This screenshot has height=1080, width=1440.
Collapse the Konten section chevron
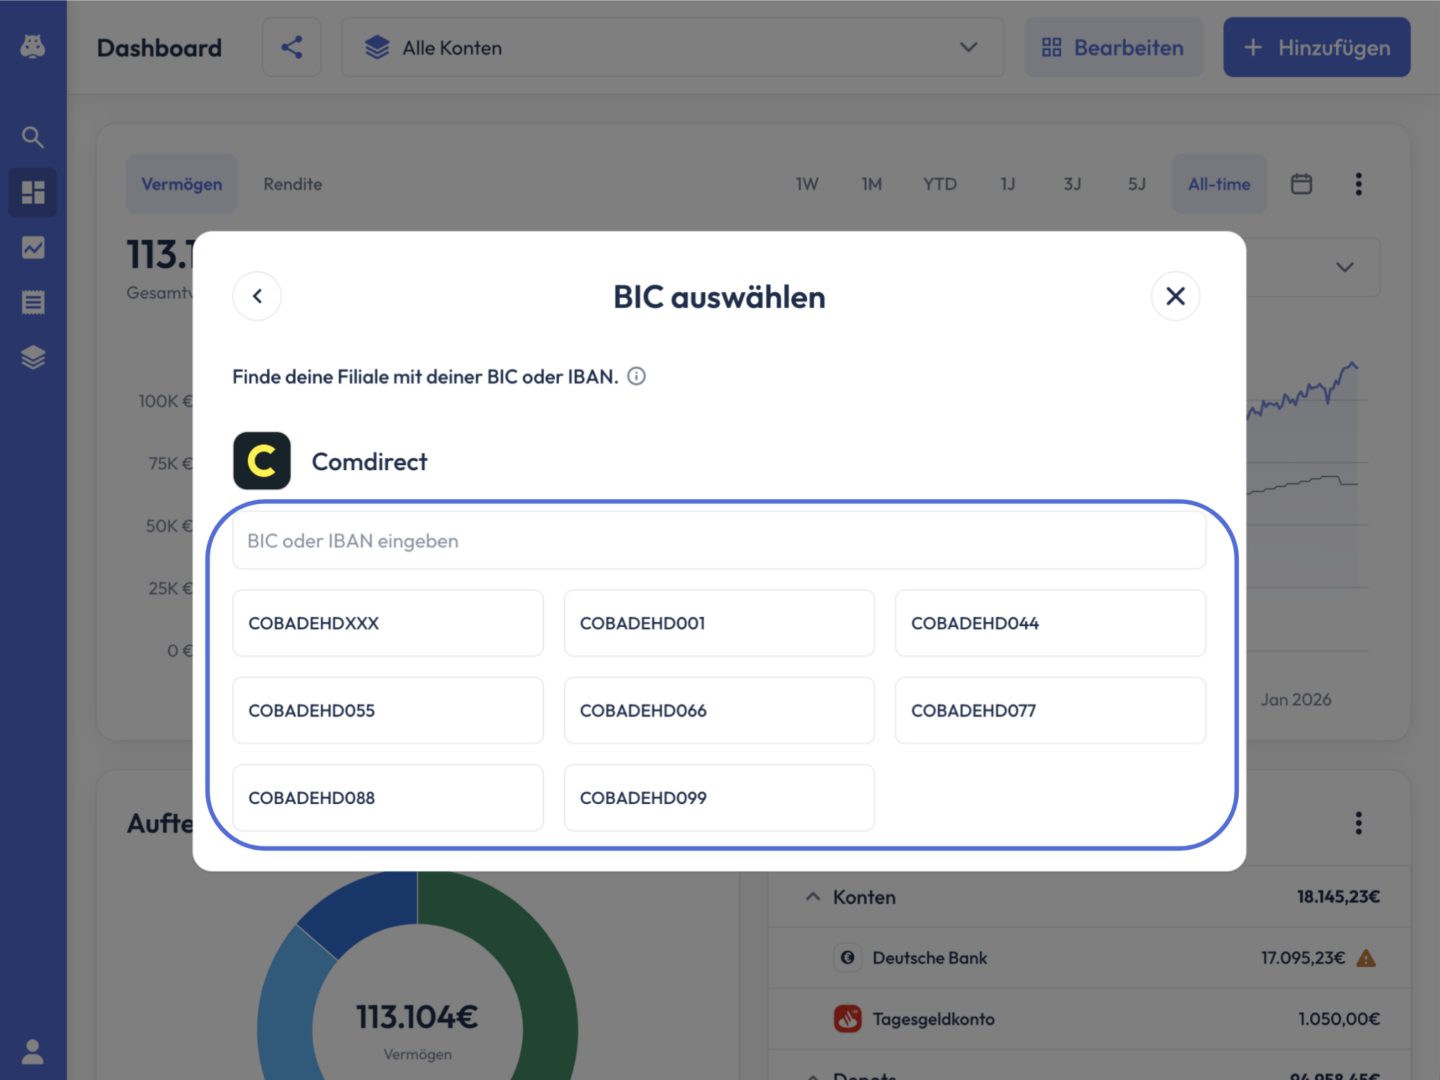813,897
